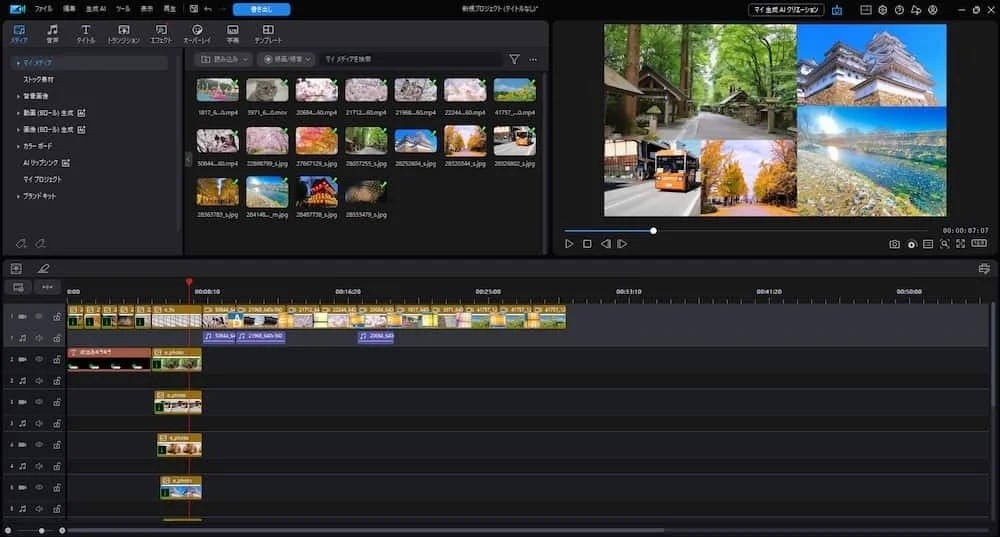Select the 5971 cat video thumbnail
Screen dimensions: 1000x537
pos(267,90)
